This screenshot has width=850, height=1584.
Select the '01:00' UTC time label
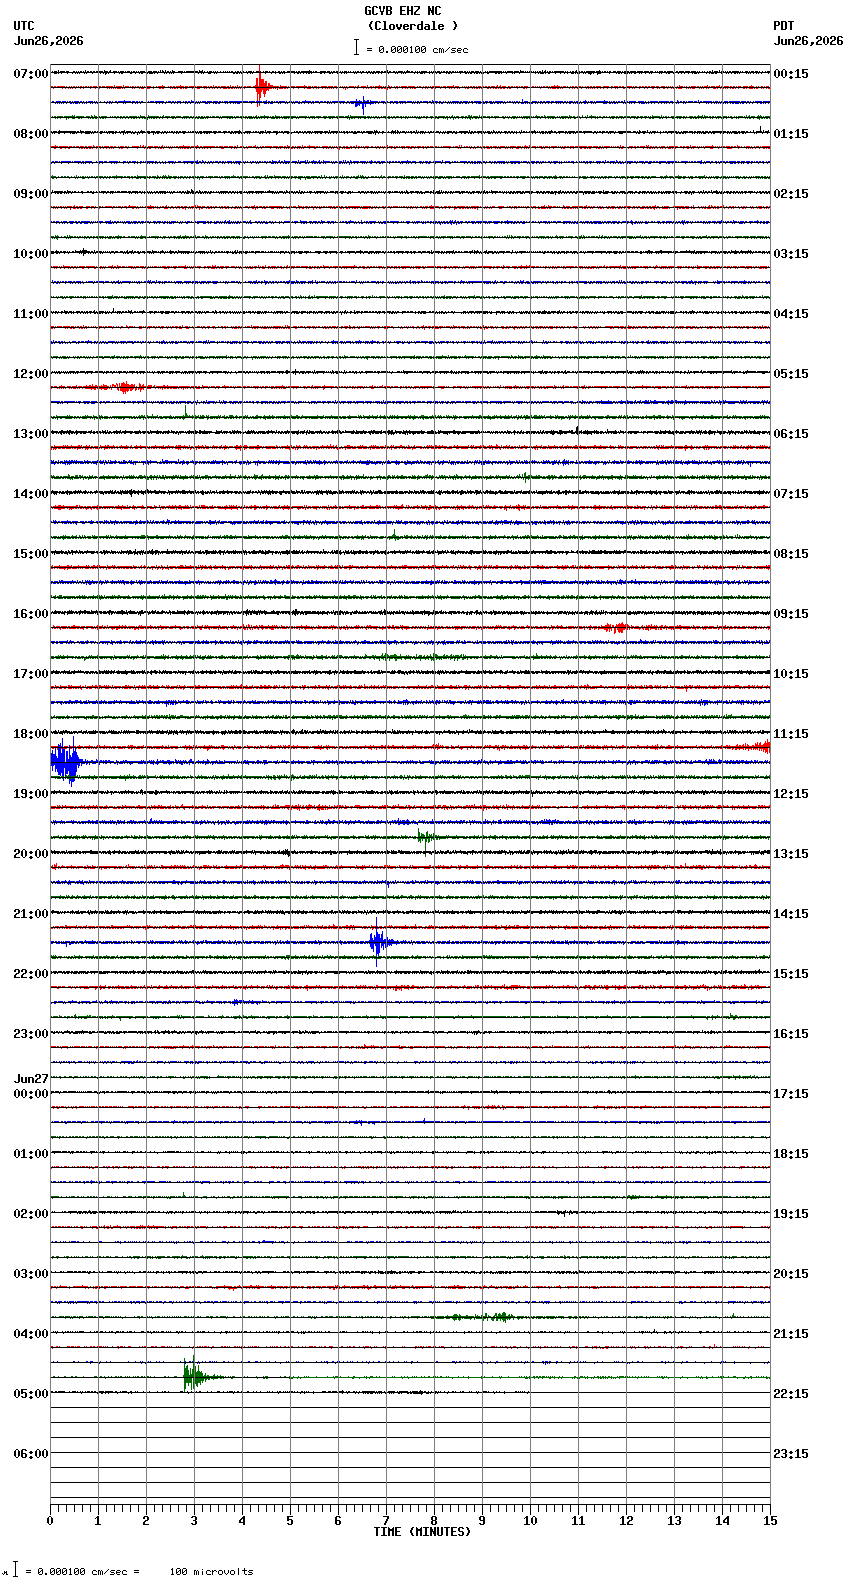click(x=31, y=1154)
